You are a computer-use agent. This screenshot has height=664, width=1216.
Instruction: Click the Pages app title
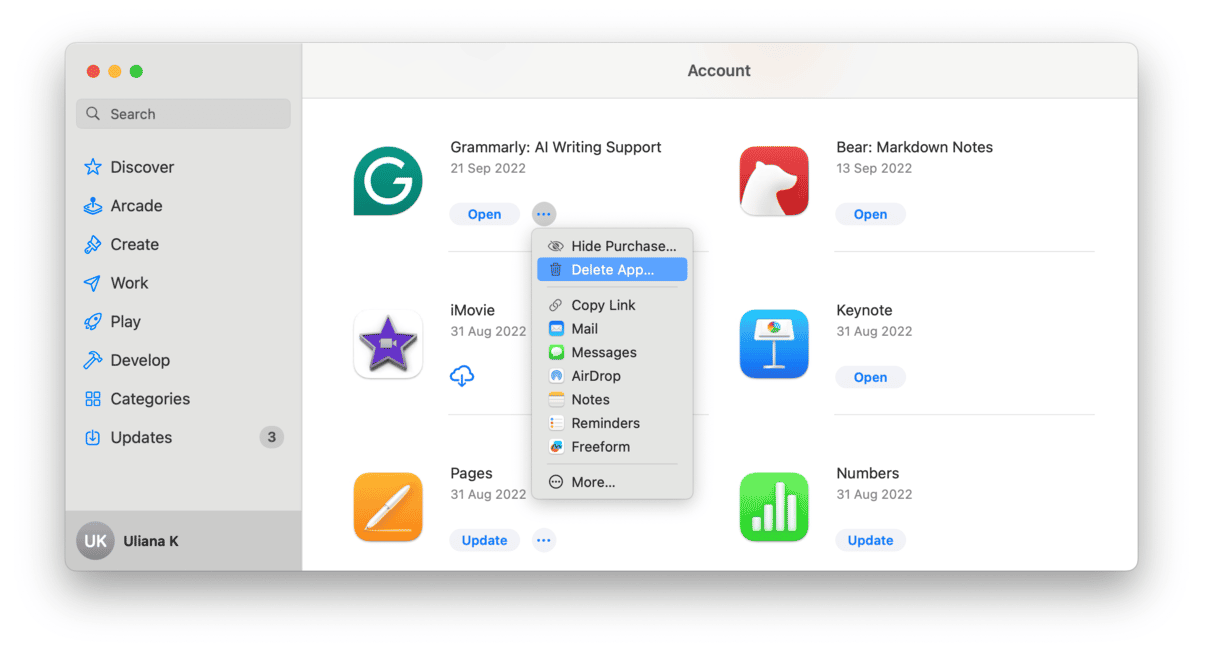pos(472,473)
